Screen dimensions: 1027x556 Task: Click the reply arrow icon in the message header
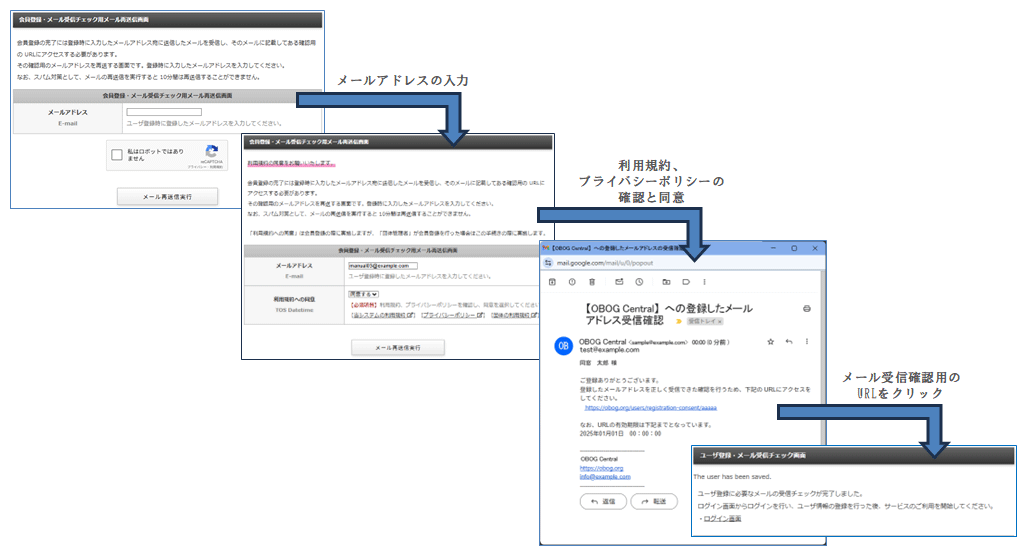pyautogui.click(x=789, y=342)
